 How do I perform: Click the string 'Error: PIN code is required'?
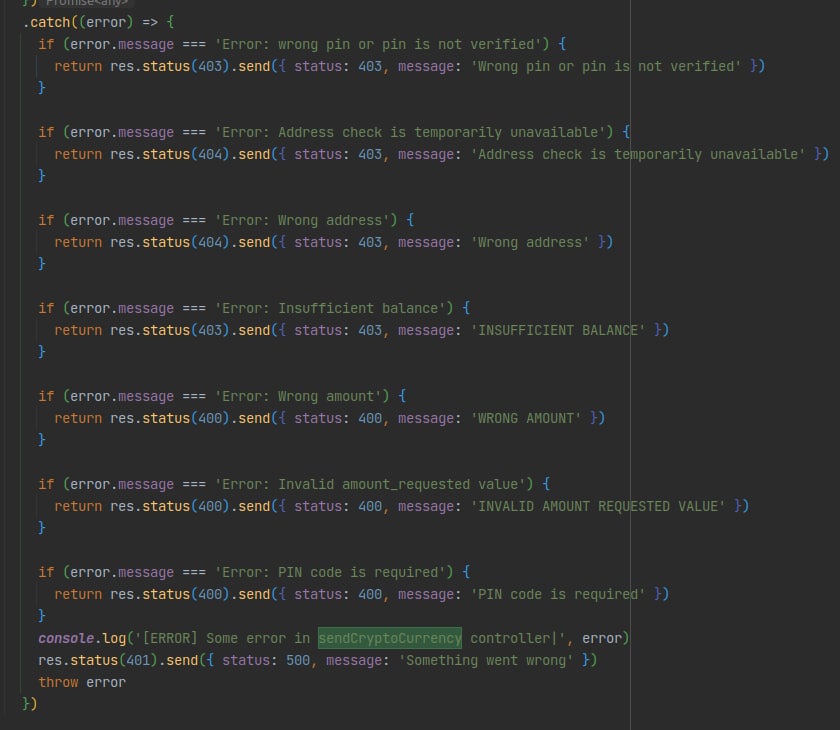click(x=330, y=572)
